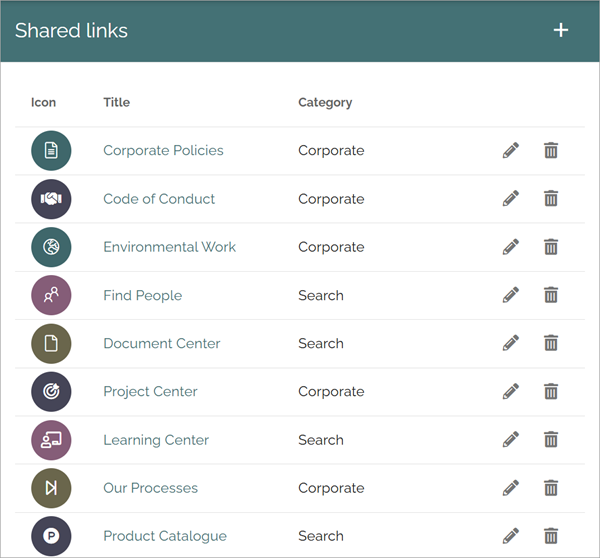This screenshot has height=558, width=600.
Task: Click the pencil icon for Find People
Action: tap(511, 295)
